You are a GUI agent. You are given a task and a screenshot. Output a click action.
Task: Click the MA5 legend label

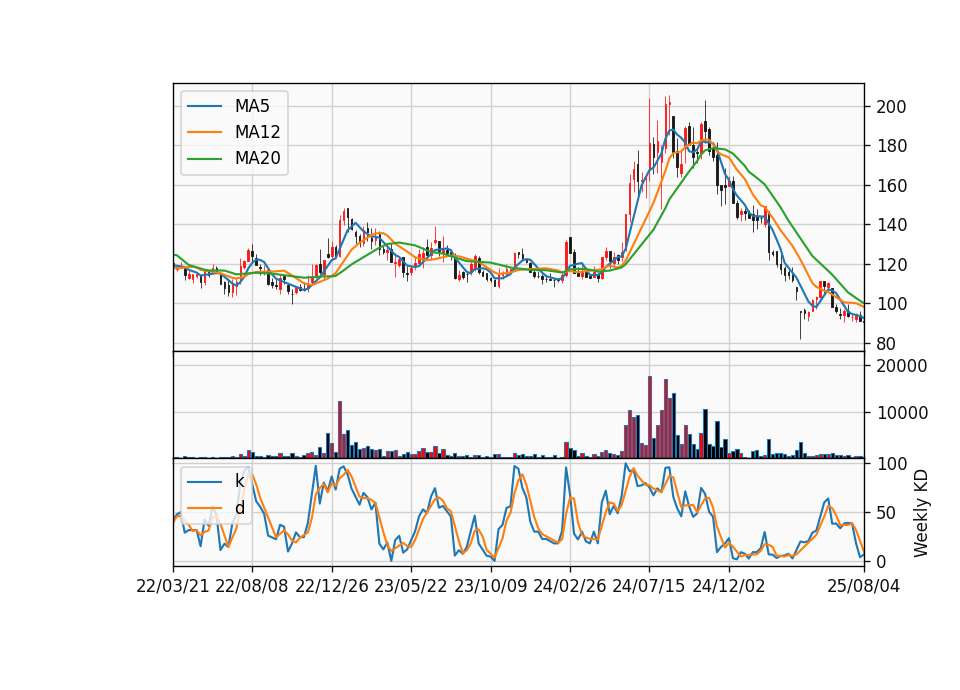pos(252,106)
